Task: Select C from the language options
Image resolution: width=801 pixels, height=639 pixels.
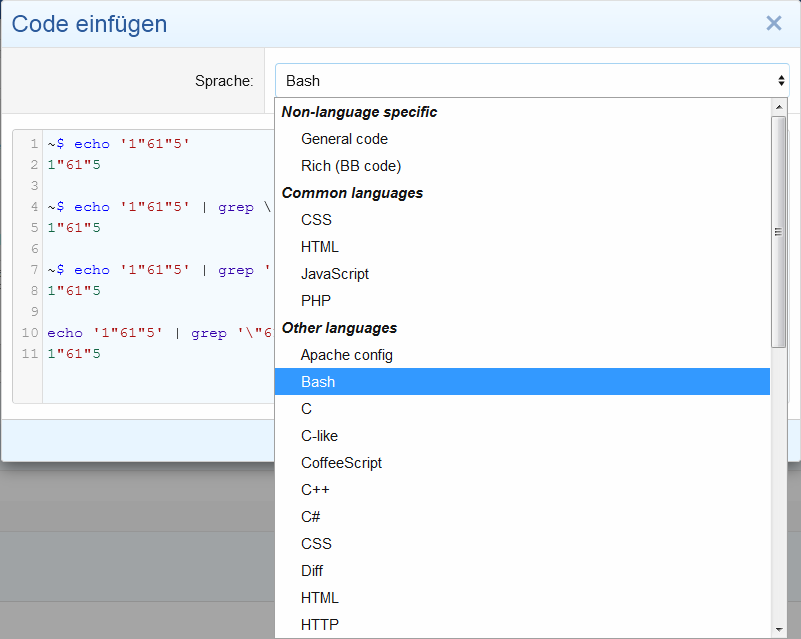Action: pos(306,409)
